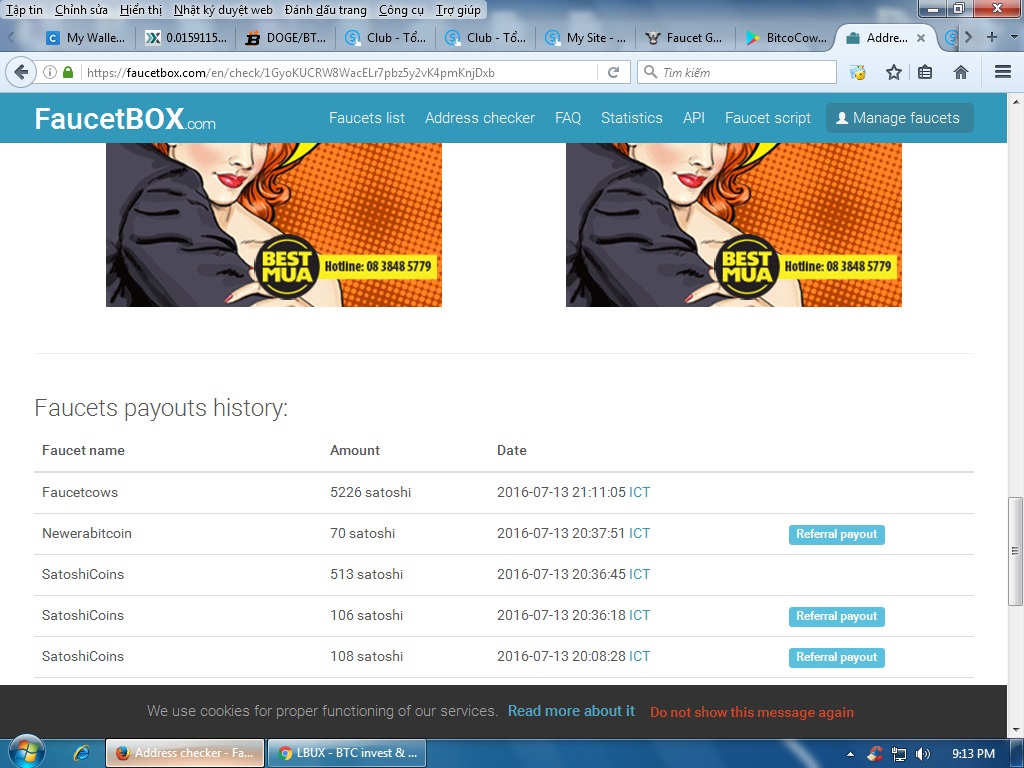The image size is (1024, 768).
Task: Click the search magnifier icon
Action: pos(650,72)
